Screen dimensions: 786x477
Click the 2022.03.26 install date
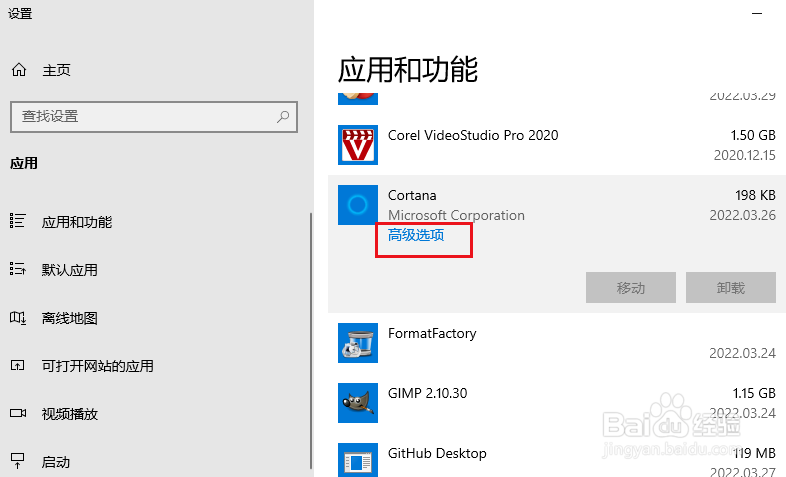[742, 215]
